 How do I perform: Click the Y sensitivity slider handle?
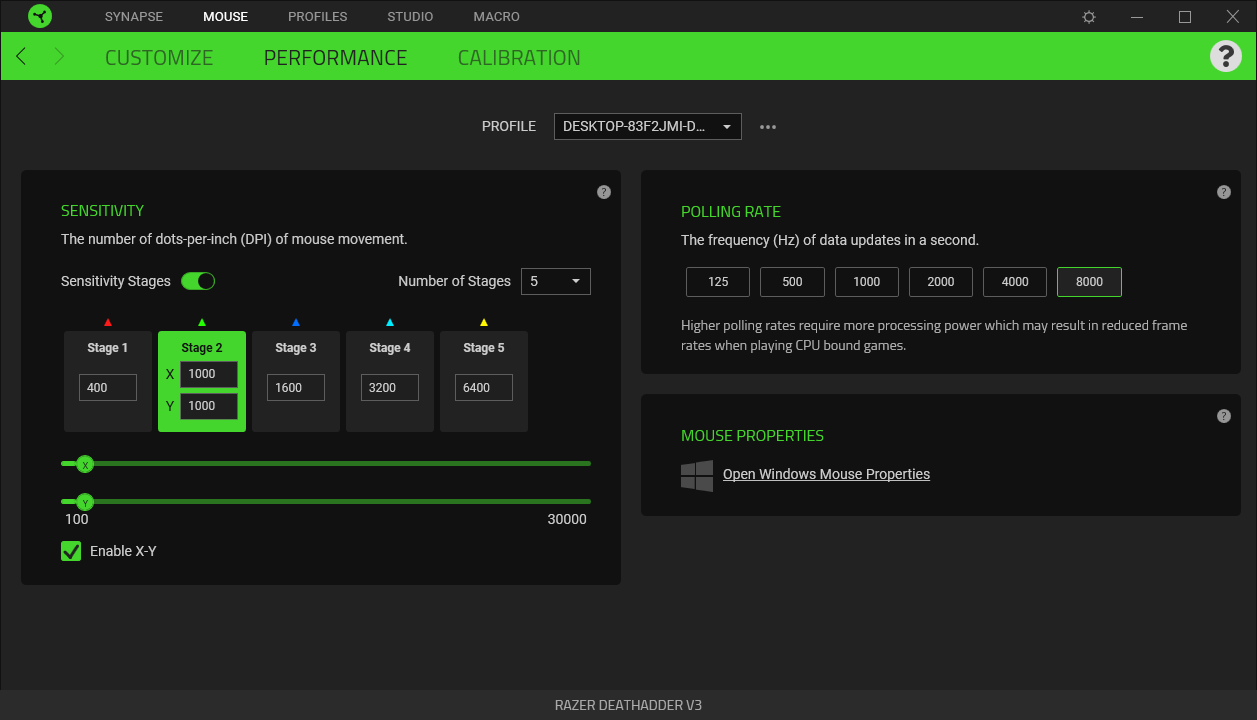(85, 502)
